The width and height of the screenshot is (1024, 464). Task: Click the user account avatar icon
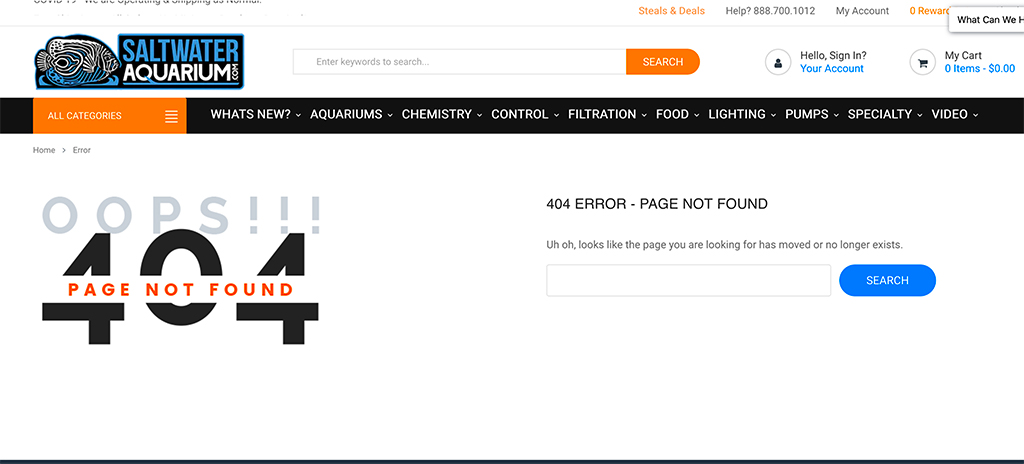pos(778,63)
